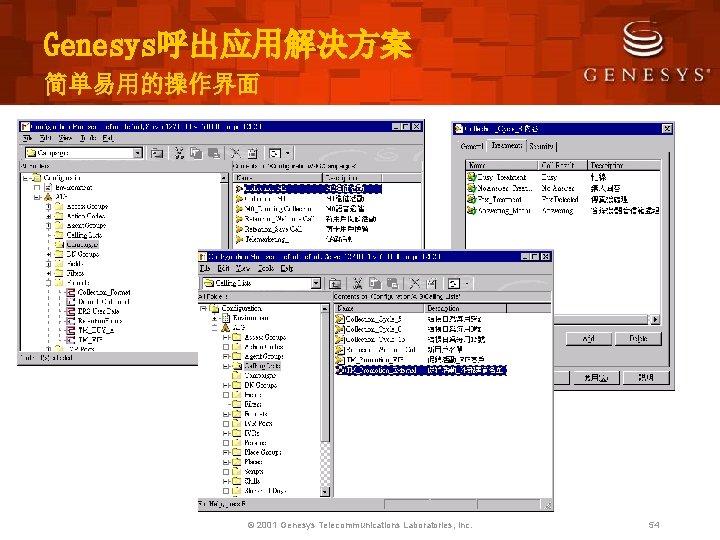Open the Views dropdown arrow in Calling Lists window
This screenshot has height=540, width=720.
point(467,283)
